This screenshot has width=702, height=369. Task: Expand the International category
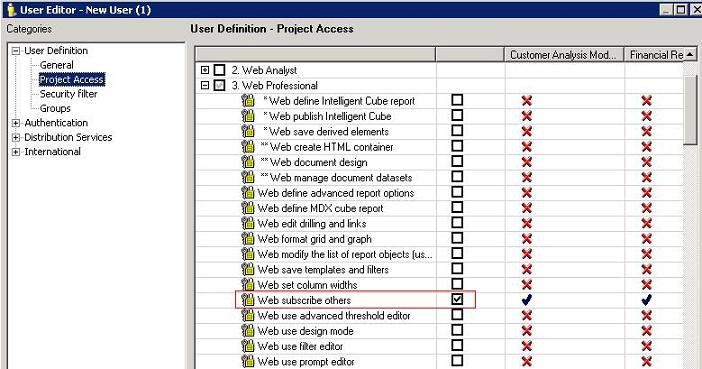16,151
